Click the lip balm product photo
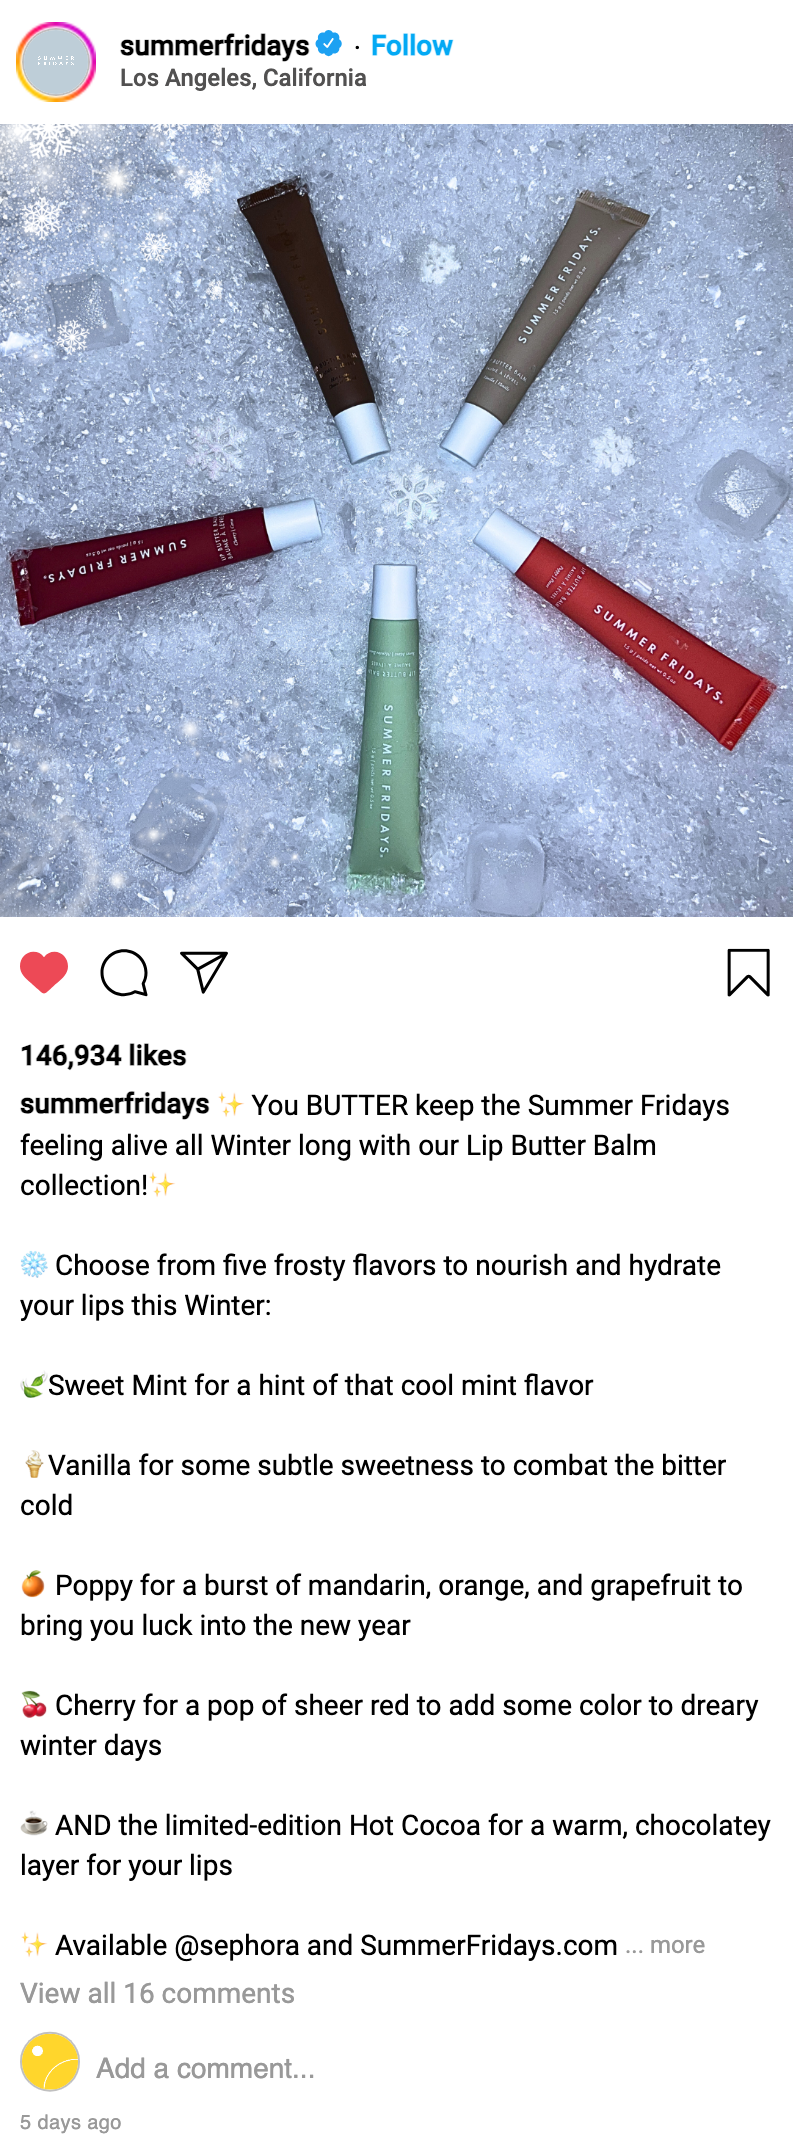The width and height of the screenshot is (794, 2154). tap(397, 520)
